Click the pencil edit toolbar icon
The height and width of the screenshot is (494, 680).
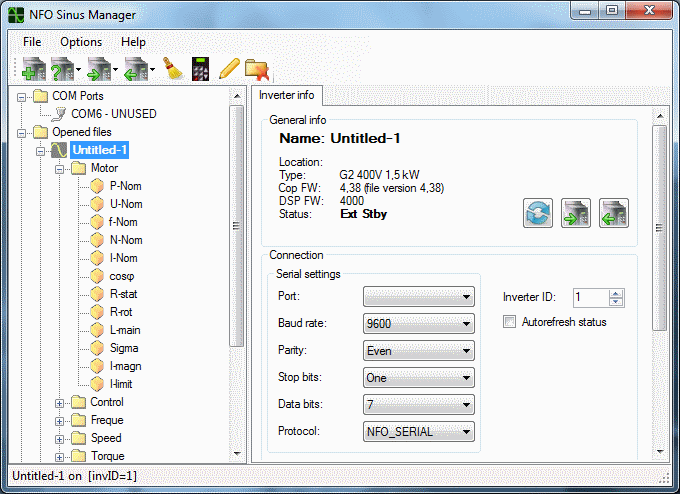pos(229,69)
